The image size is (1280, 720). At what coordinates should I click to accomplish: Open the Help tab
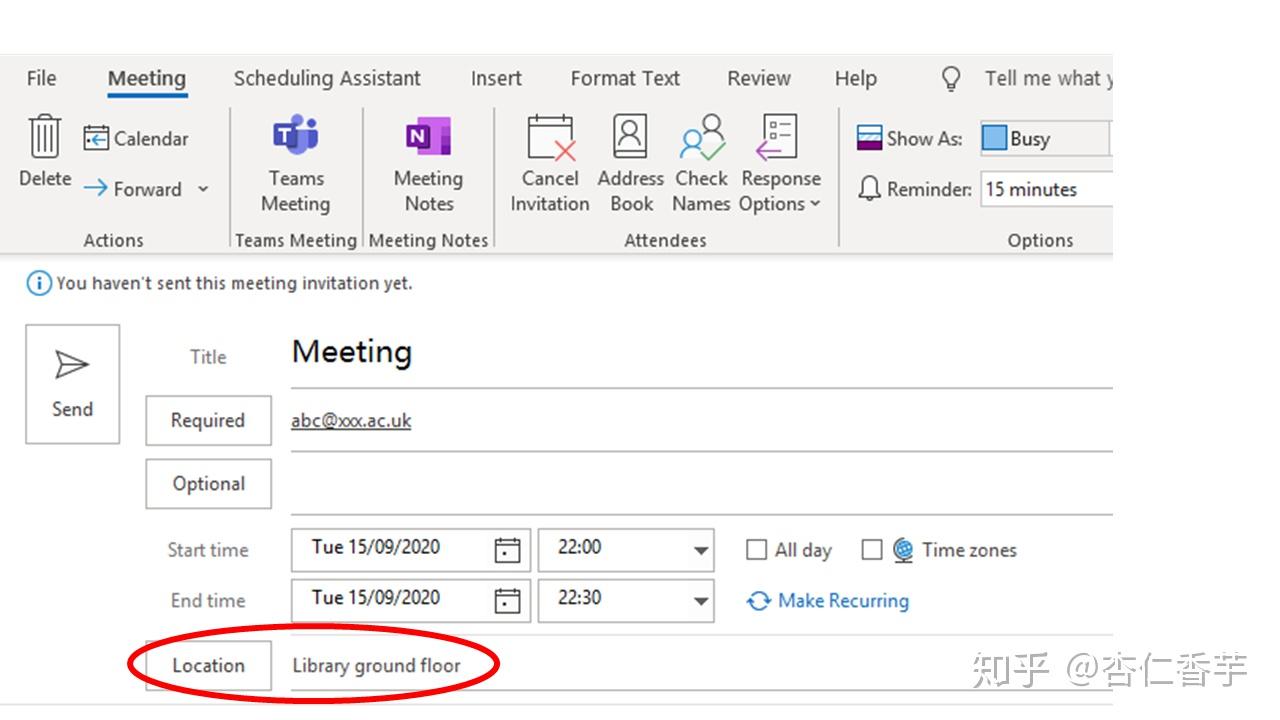[856, 78]
